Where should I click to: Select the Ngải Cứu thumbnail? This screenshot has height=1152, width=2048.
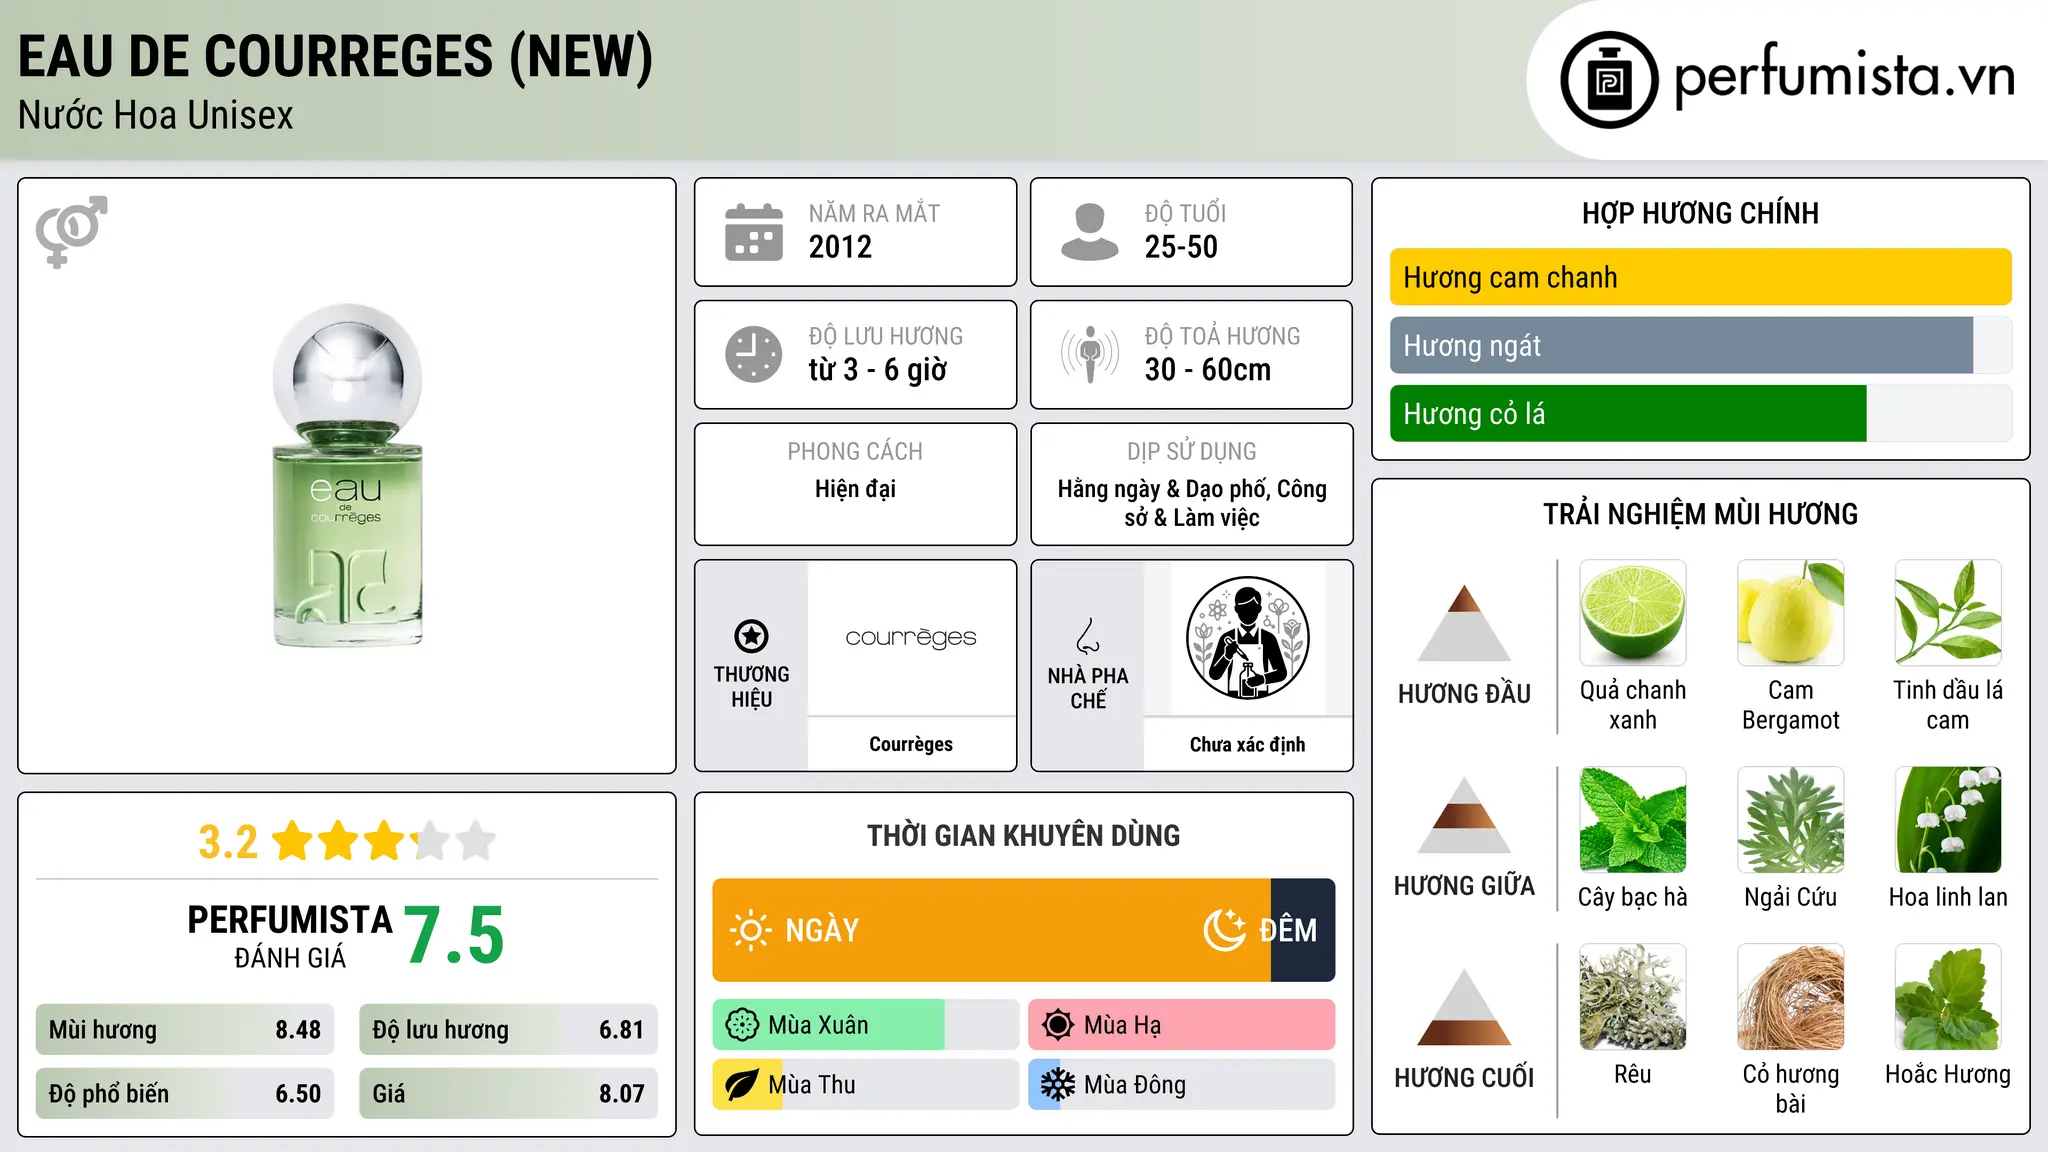coord(1790,820)
